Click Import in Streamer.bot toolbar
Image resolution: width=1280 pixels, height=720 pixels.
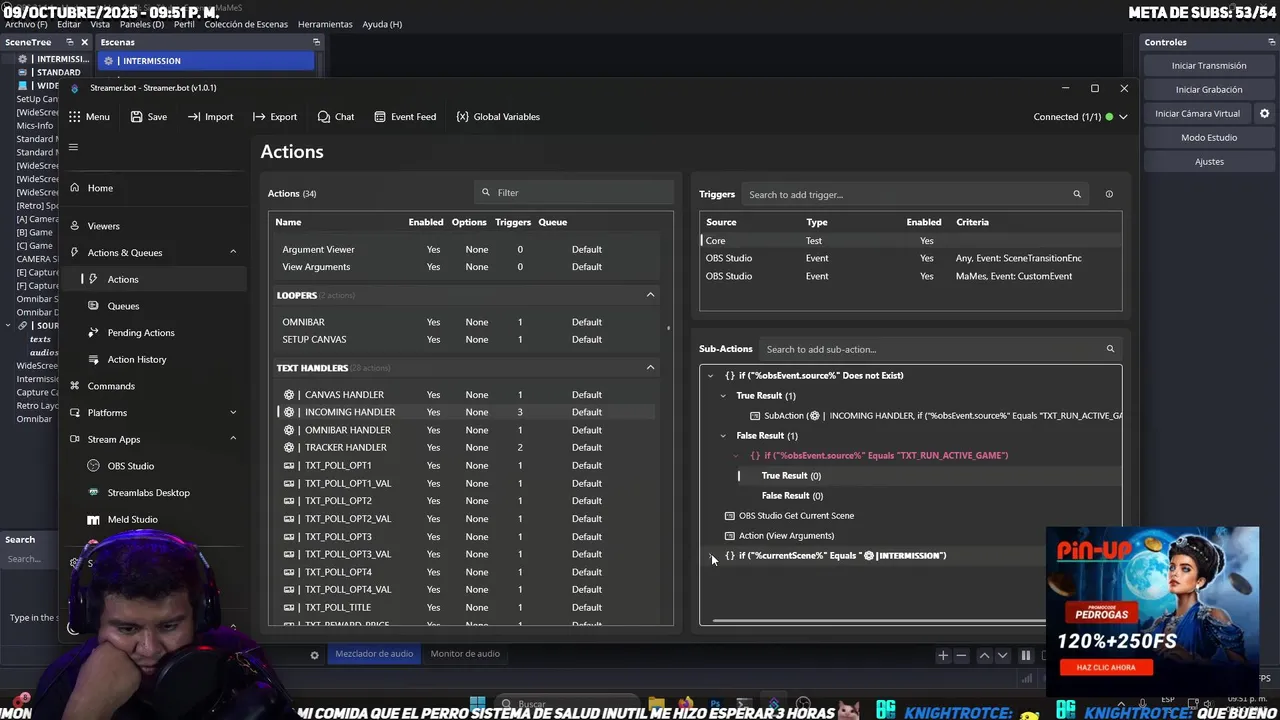pyautogui.click(x=210, y=117)
